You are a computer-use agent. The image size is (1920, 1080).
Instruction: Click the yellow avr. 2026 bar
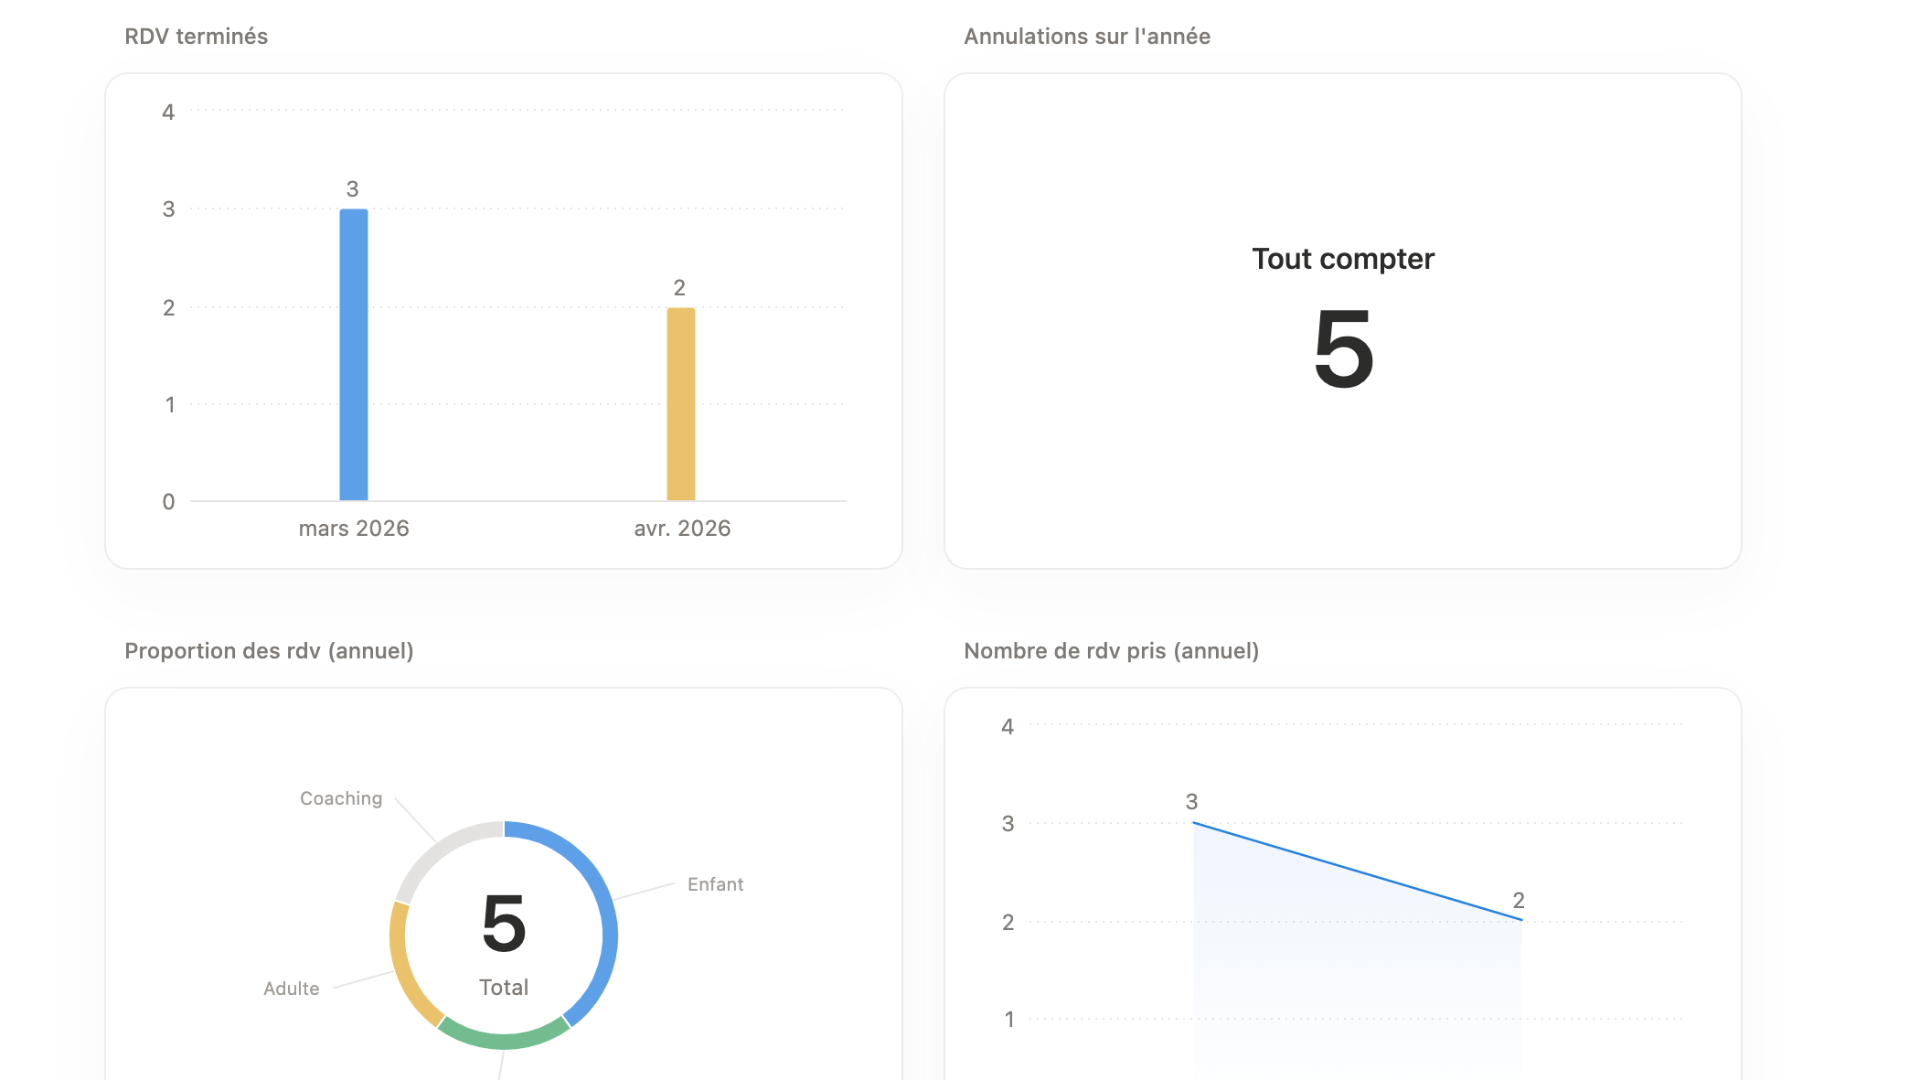pyautogui.click(x=681, y=404)
